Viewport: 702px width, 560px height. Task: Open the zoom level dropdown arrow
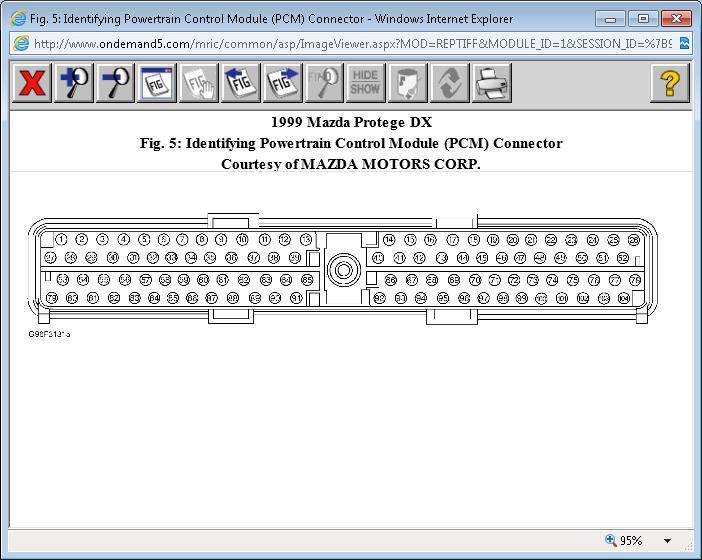pos(667,541)
